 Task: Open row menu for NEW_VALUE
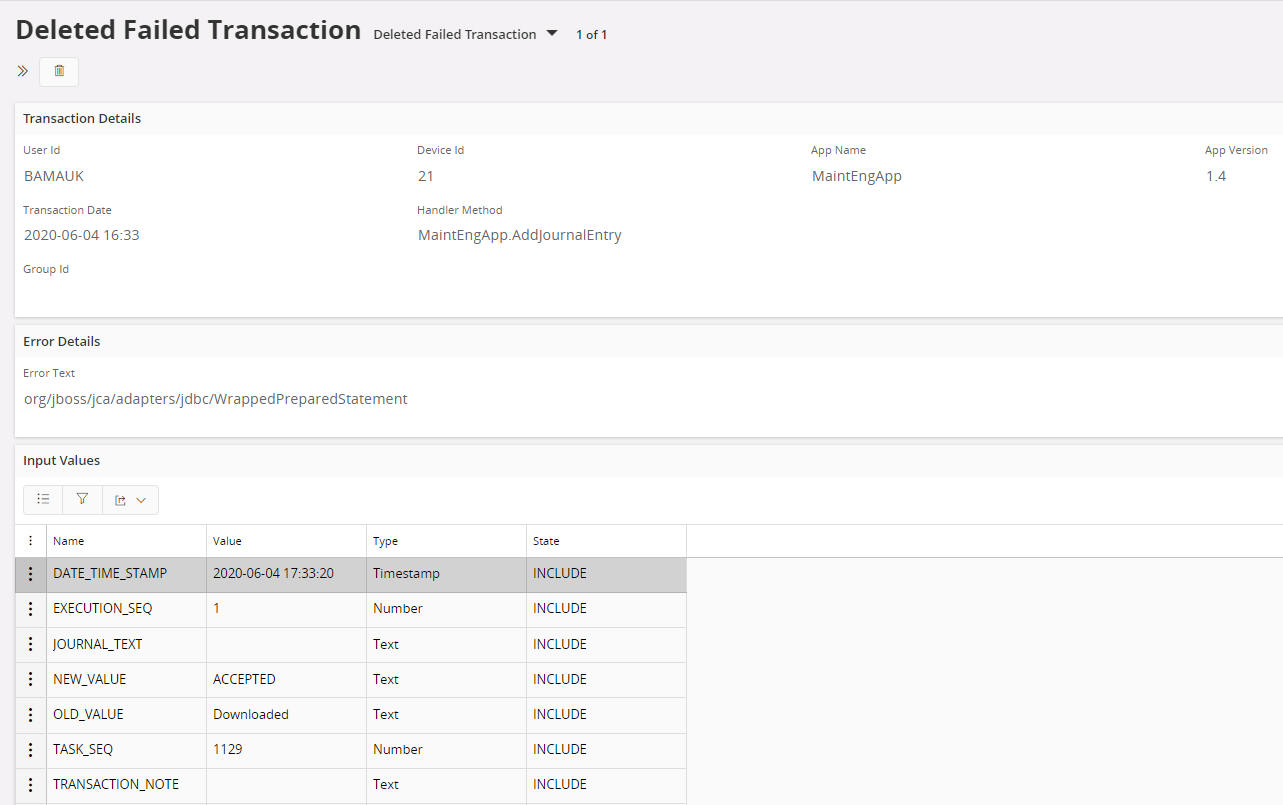31,679
